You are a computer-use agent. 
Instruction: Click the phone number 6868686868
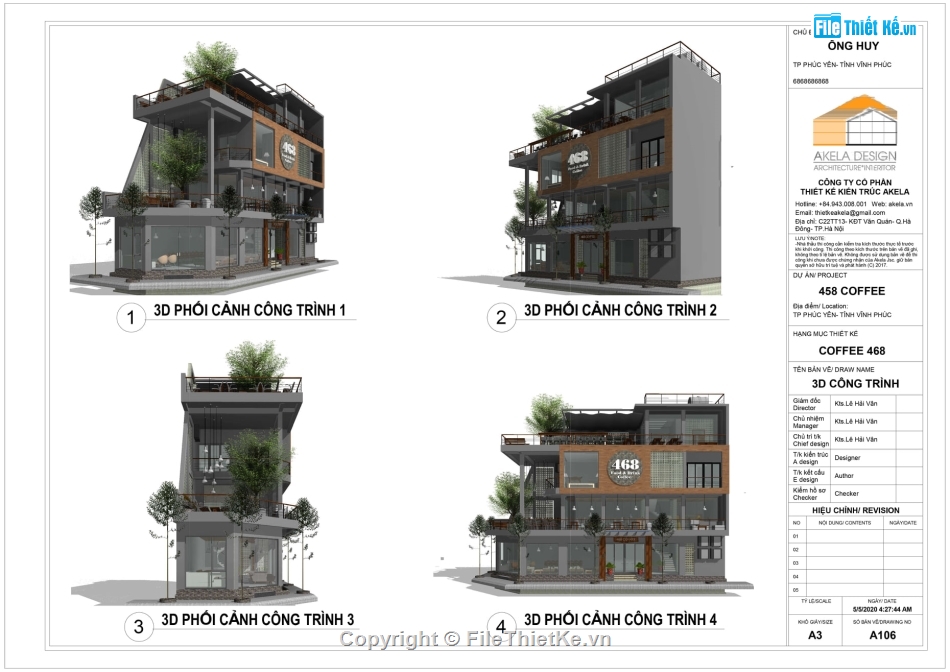pos(810,81)
